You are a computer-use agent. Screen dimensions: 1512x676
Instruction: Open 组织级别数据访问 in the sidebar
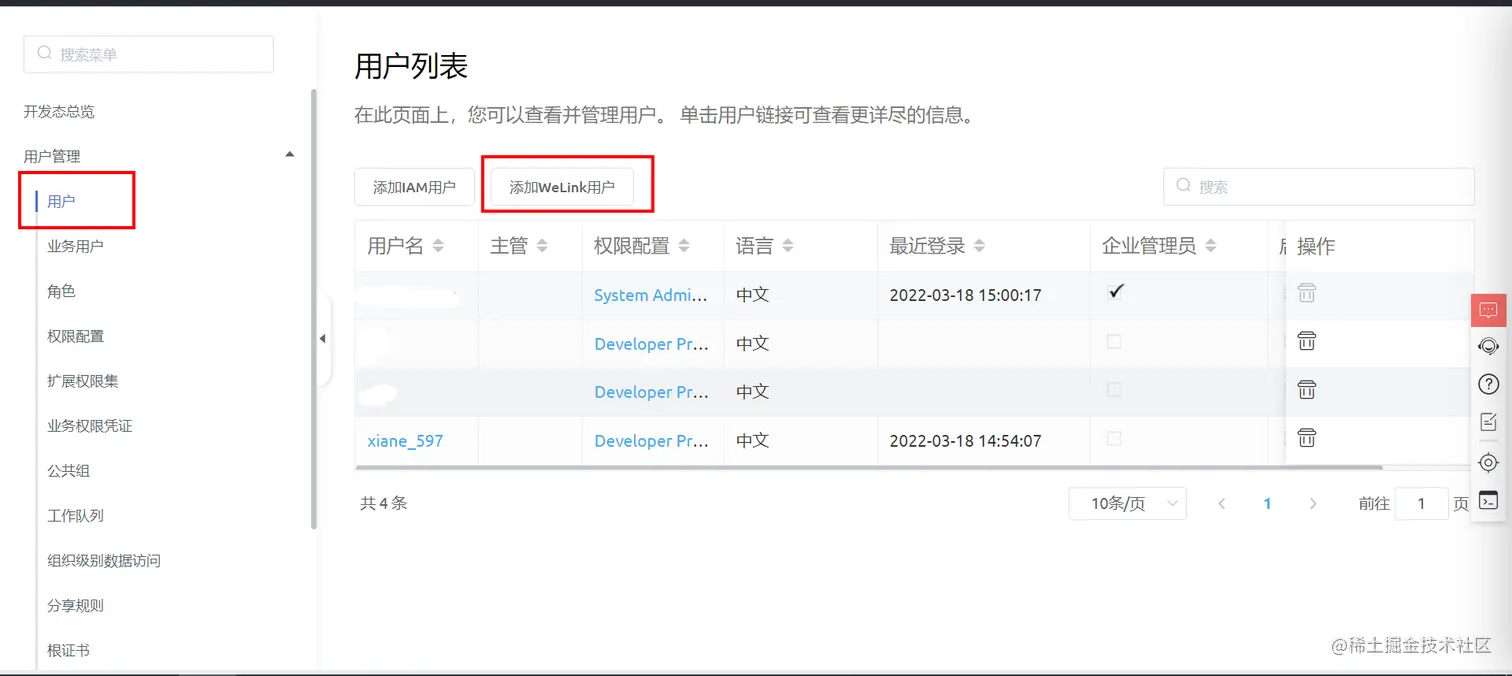104,561
